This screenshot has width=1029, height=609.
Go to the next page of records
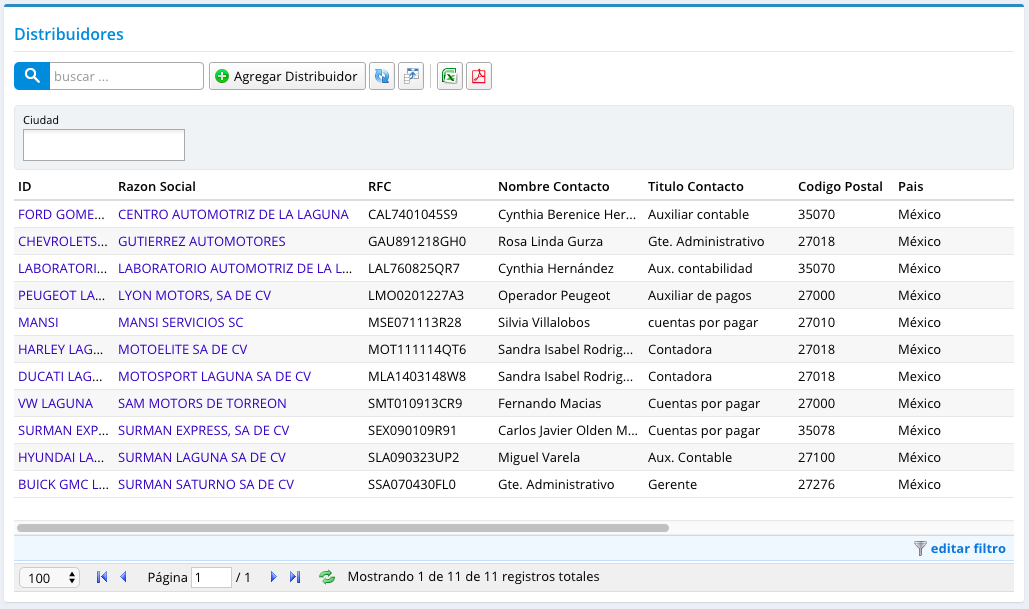click(274, 577)
